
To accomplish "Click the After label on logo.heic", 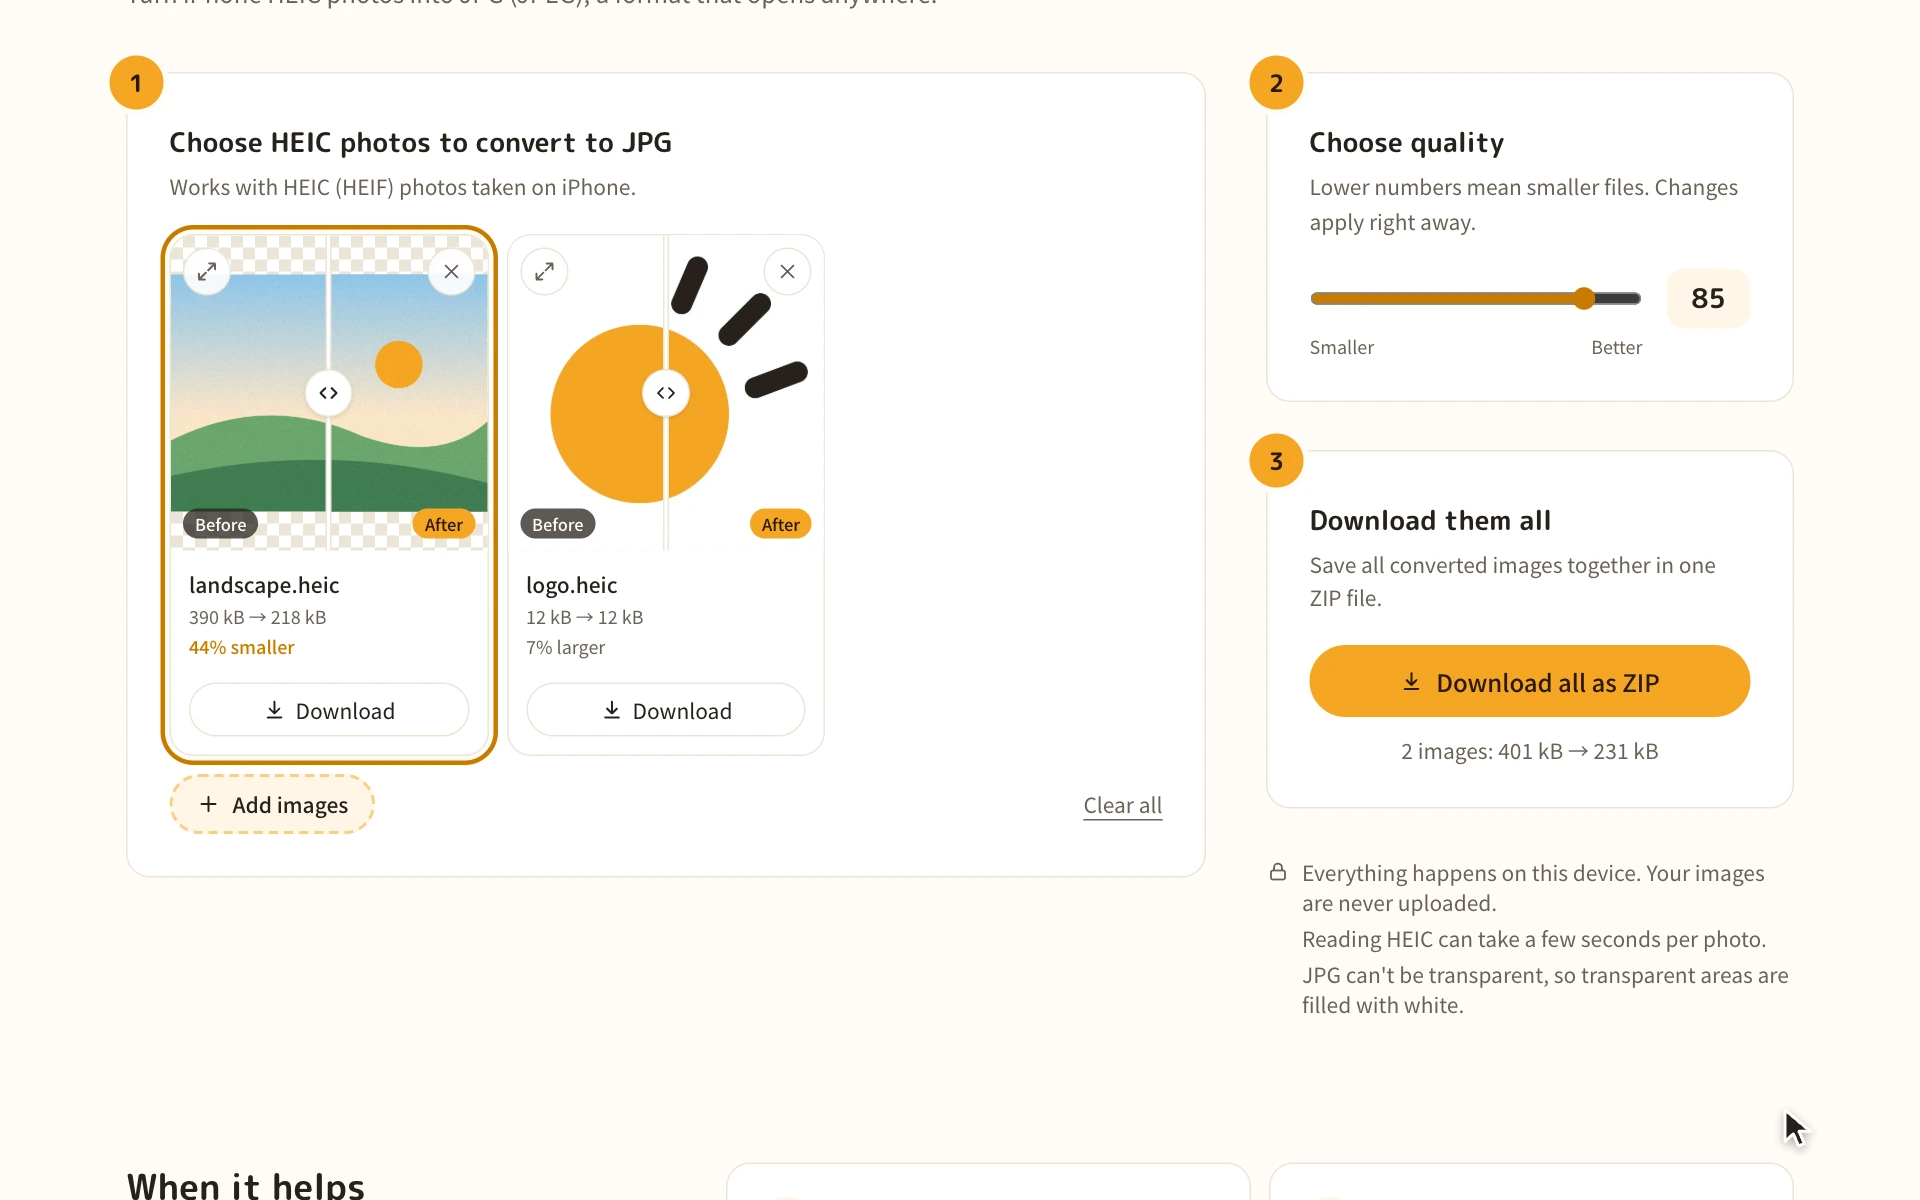I will (780, 524).
